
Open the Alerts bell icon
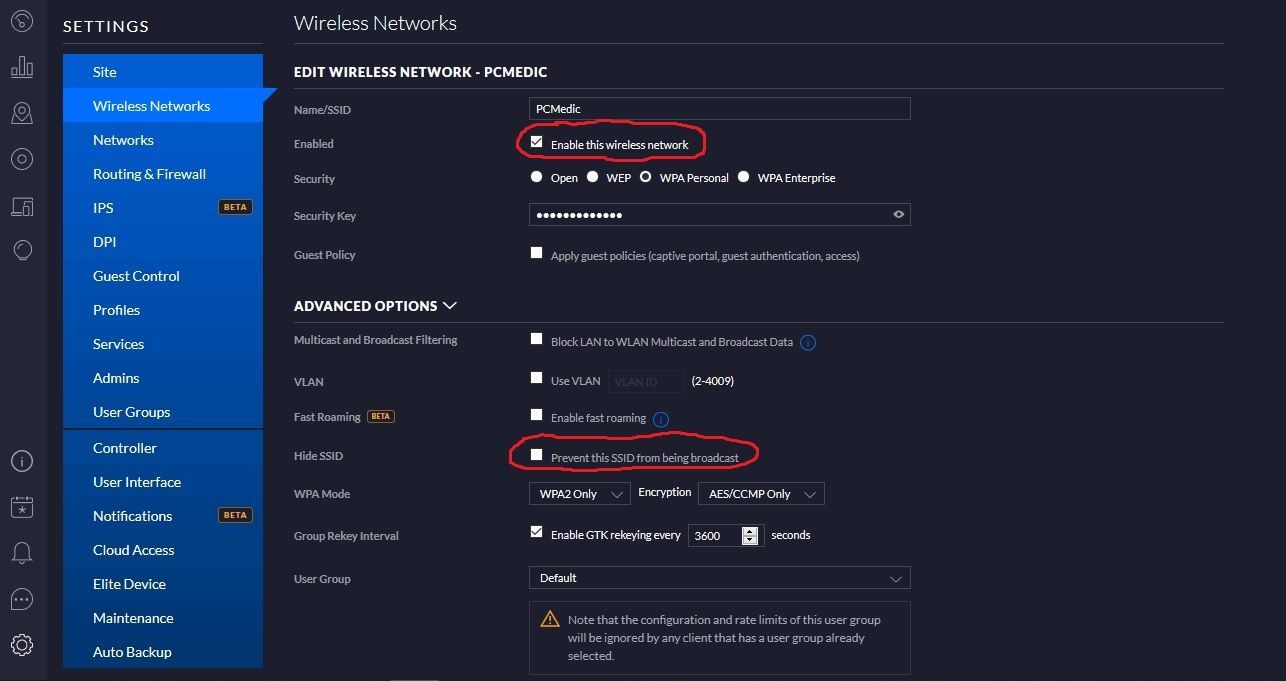pyautogui.click(x=22, y=553)
